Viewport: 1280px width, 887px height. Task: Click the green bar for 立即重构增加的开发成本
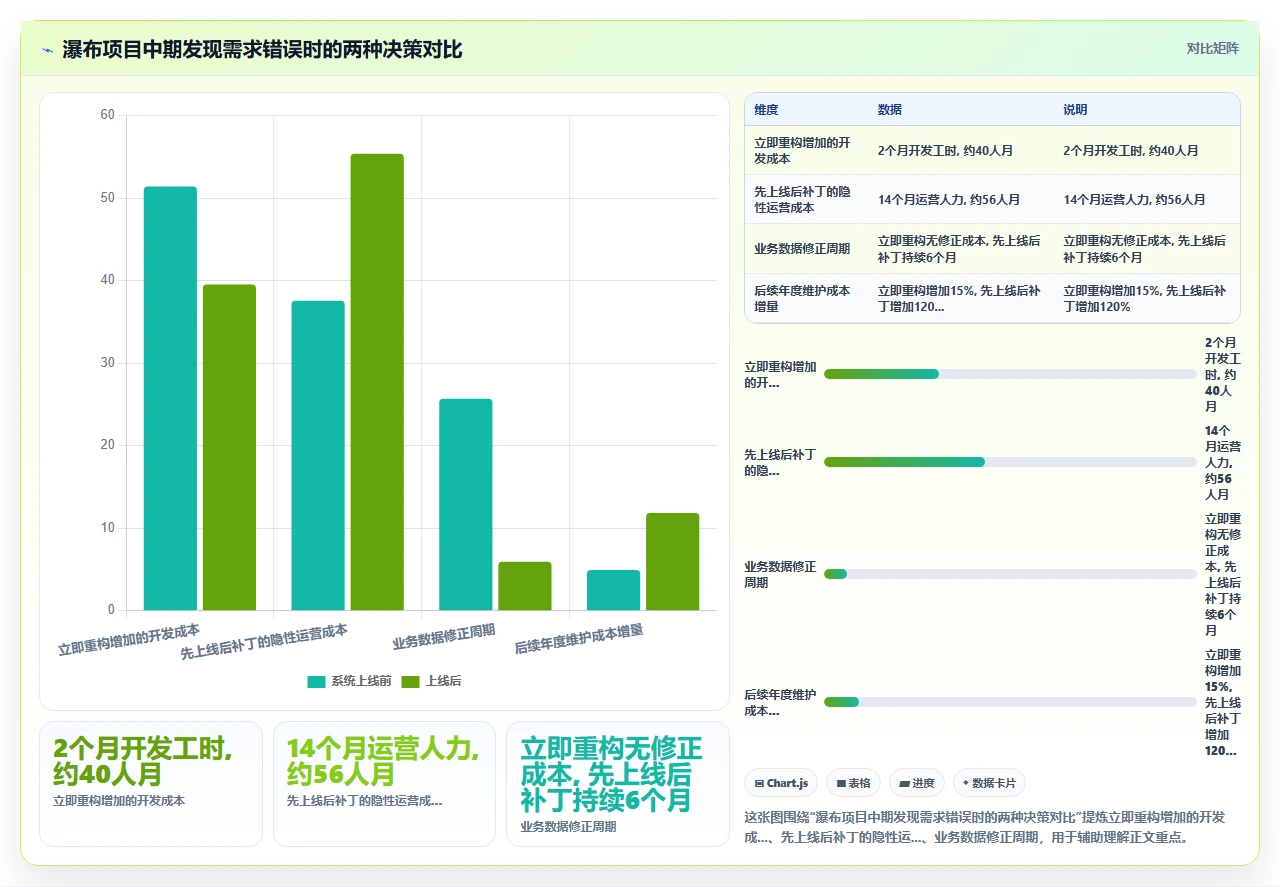(229, 447)
